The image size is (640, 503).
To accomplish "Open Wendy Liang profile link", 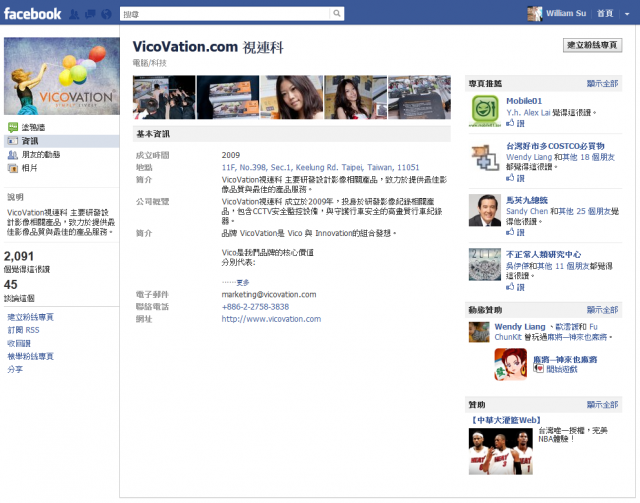I will pos(520,327).
